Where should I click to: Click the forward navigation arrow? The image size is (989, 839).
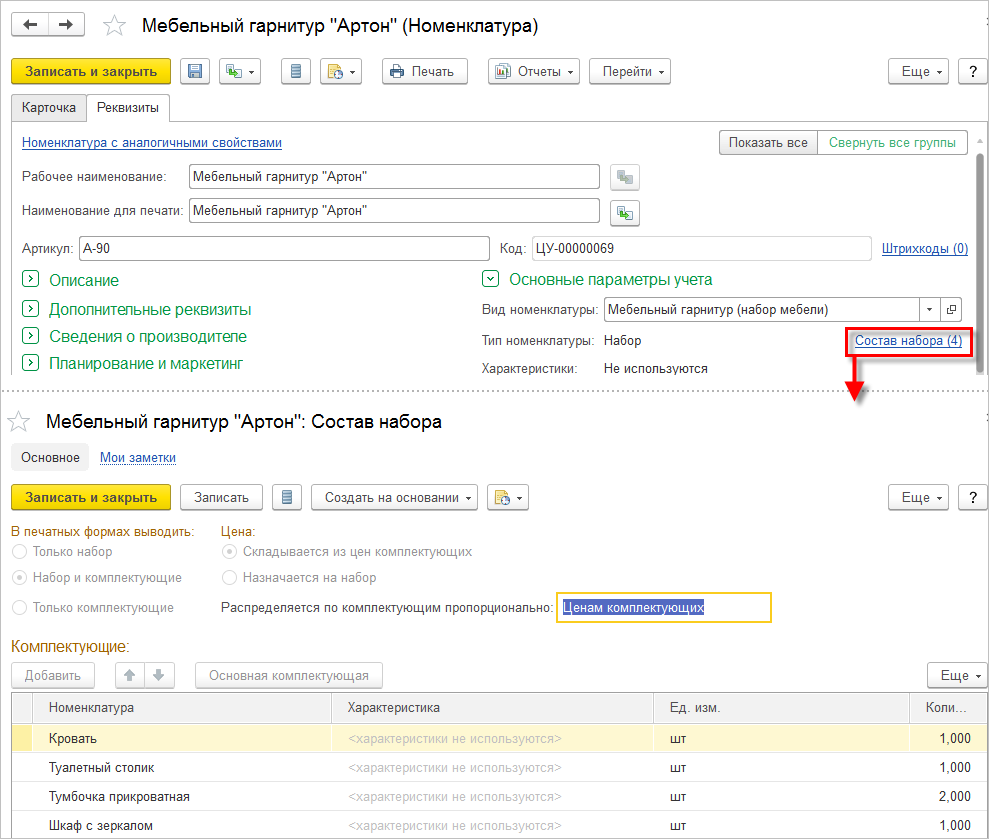click(x=66, y=25)
